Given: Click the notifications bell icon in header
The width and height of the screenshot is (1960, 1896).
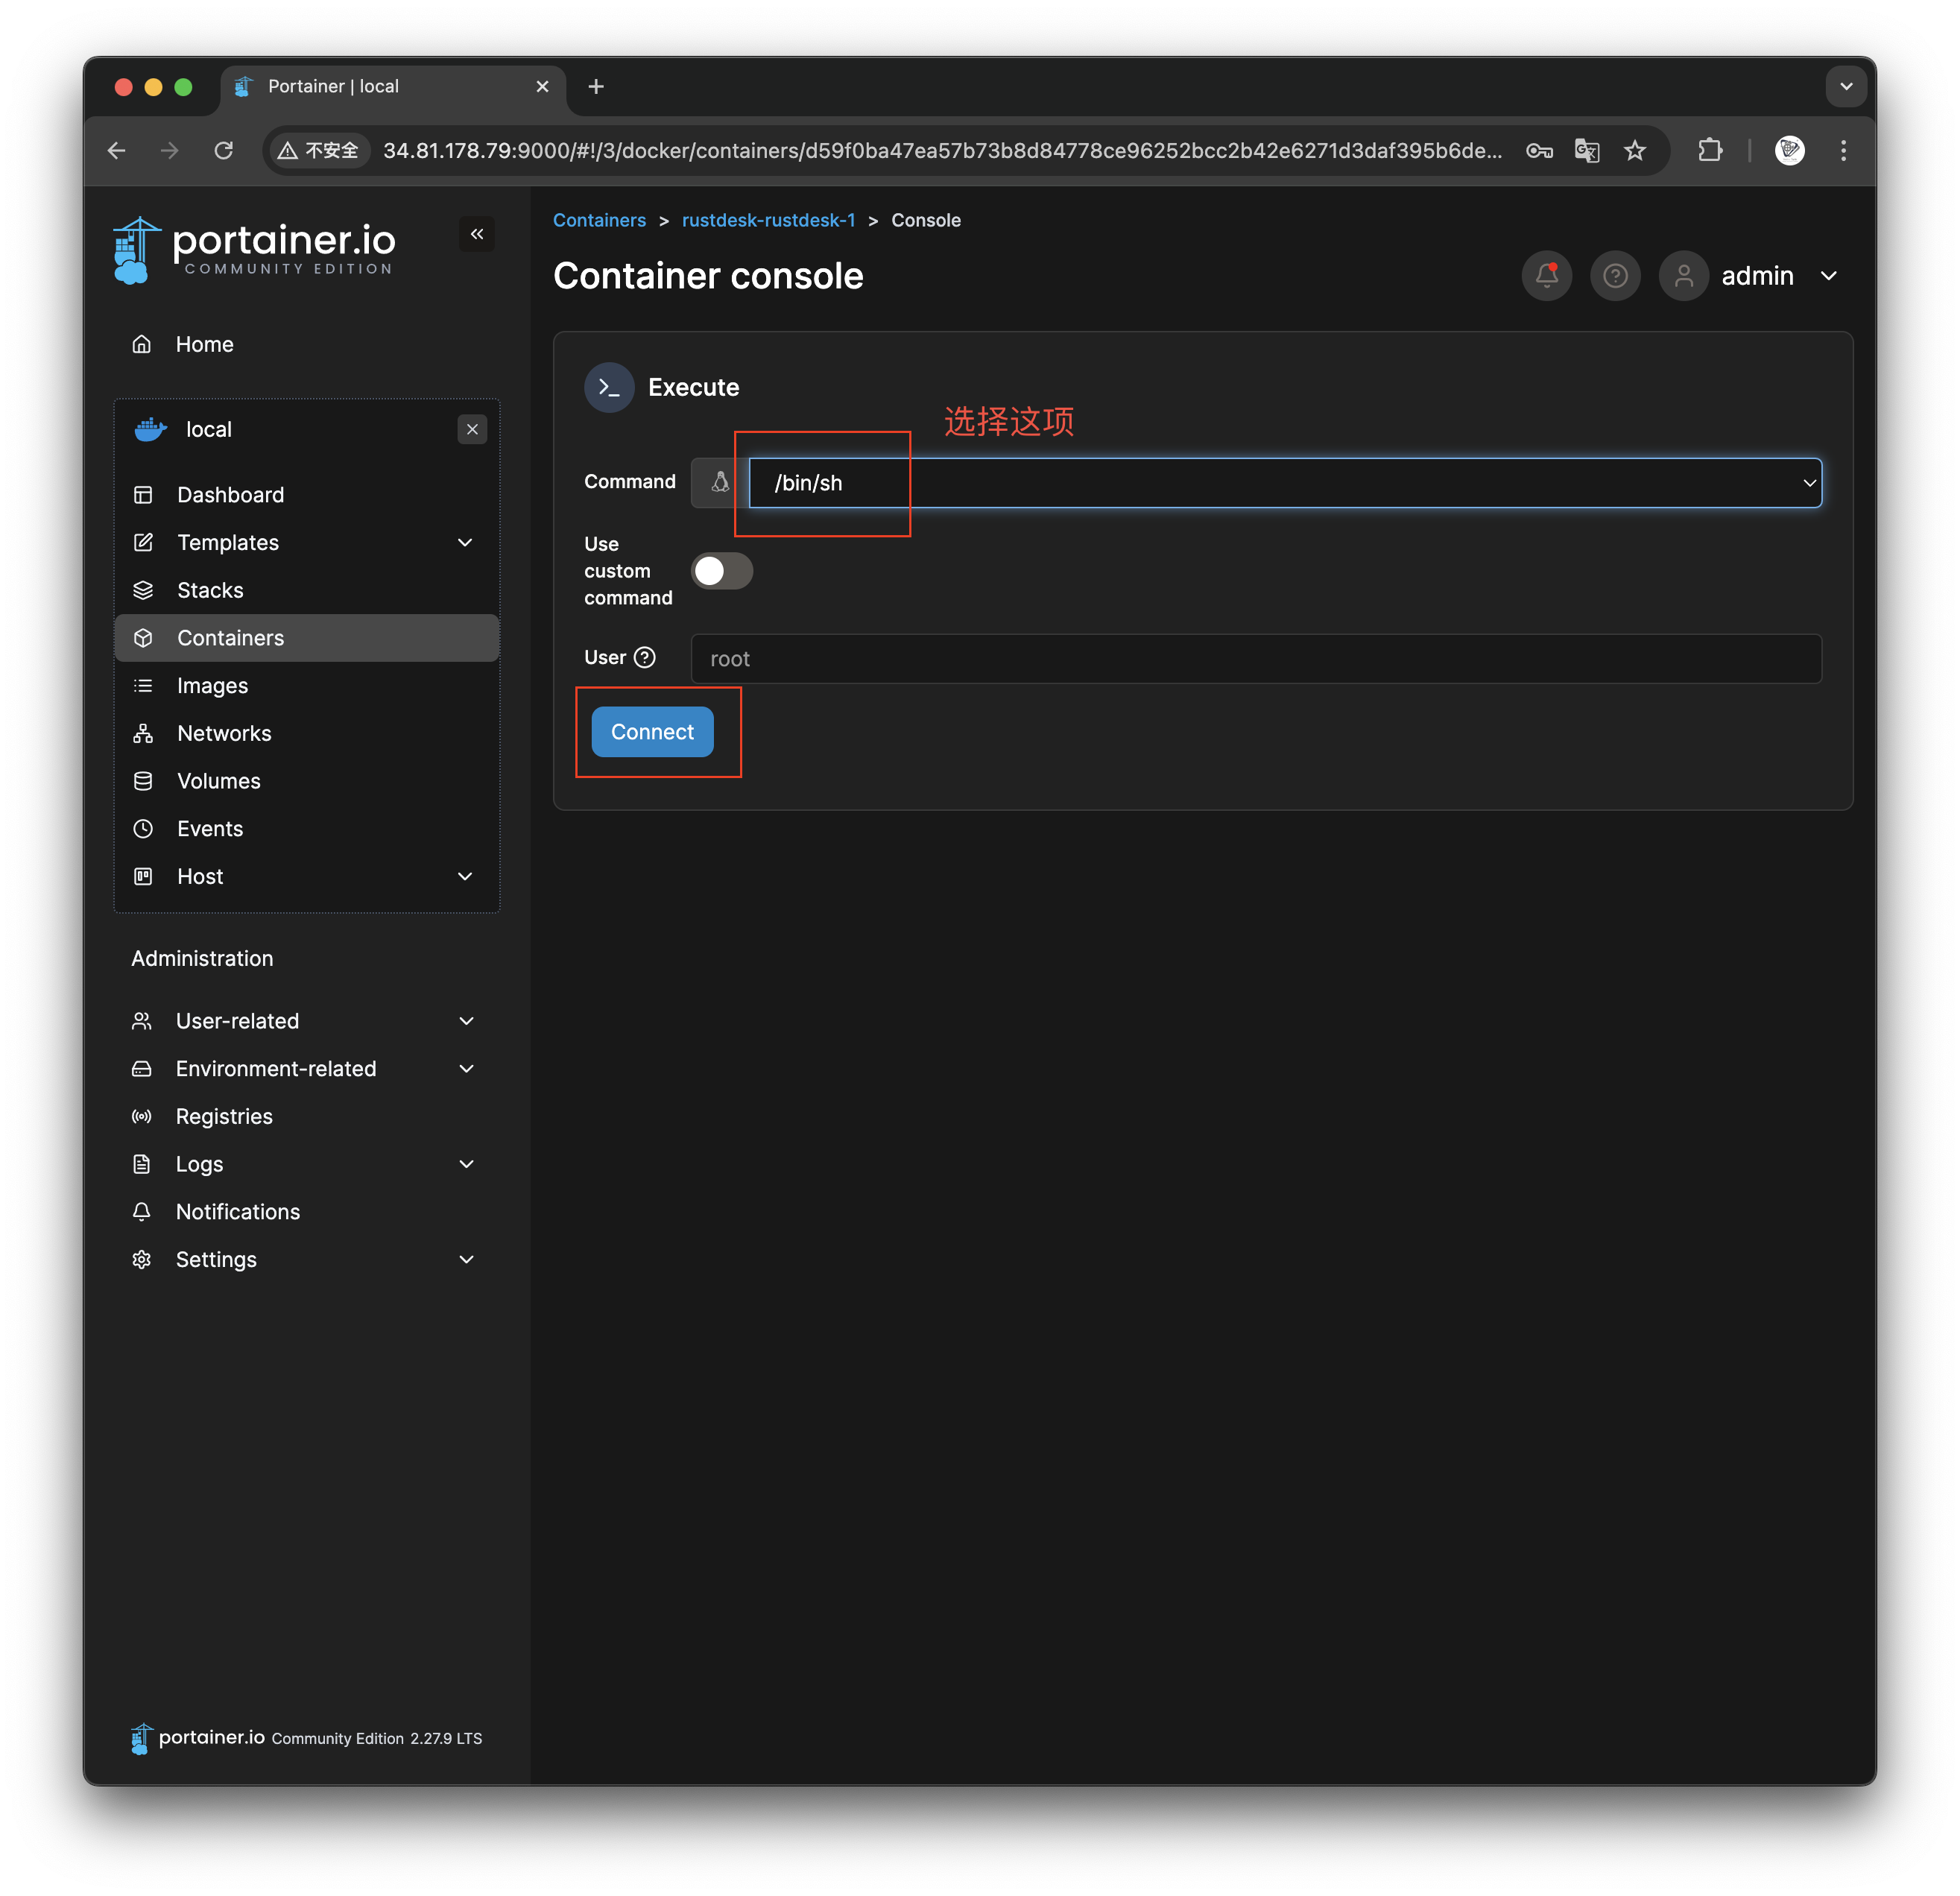Looking at the screenshot, I should tap(1546, 276).
